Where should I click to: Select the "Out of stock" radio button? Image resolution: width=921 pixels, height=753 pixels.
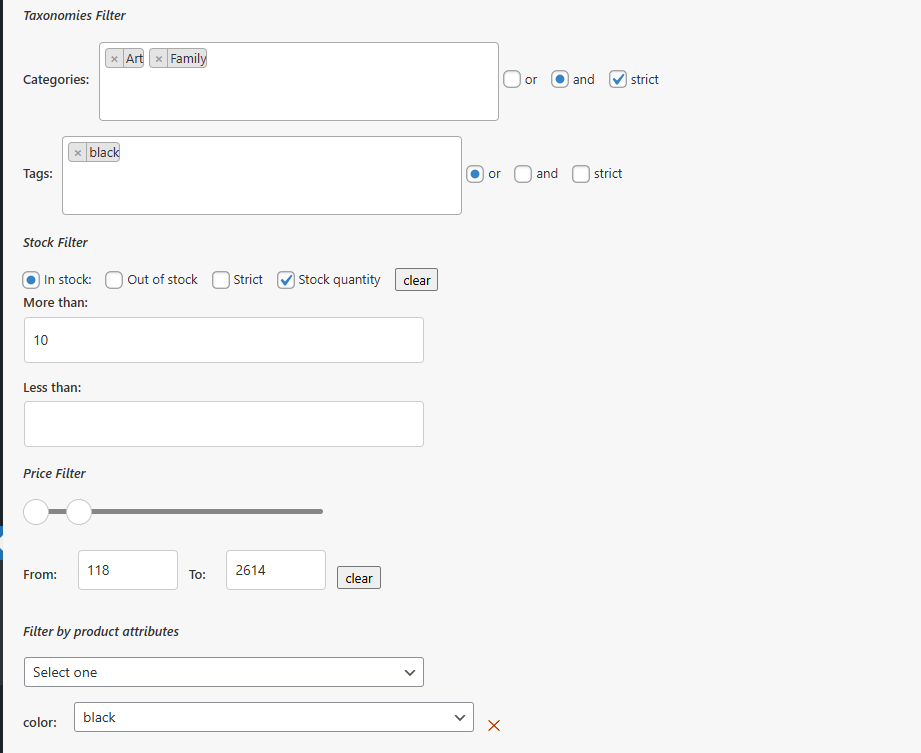113,279
